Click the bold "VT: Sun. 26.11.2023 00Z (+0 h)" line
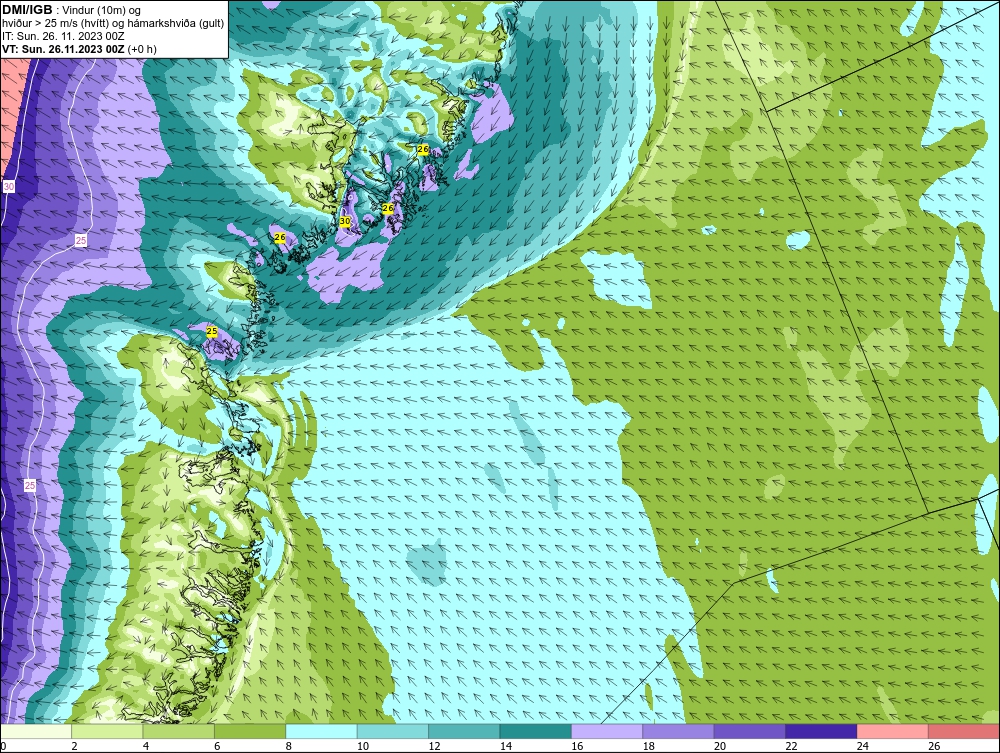This screenshot has height=753, width=1000. click(x=79, y=49)
